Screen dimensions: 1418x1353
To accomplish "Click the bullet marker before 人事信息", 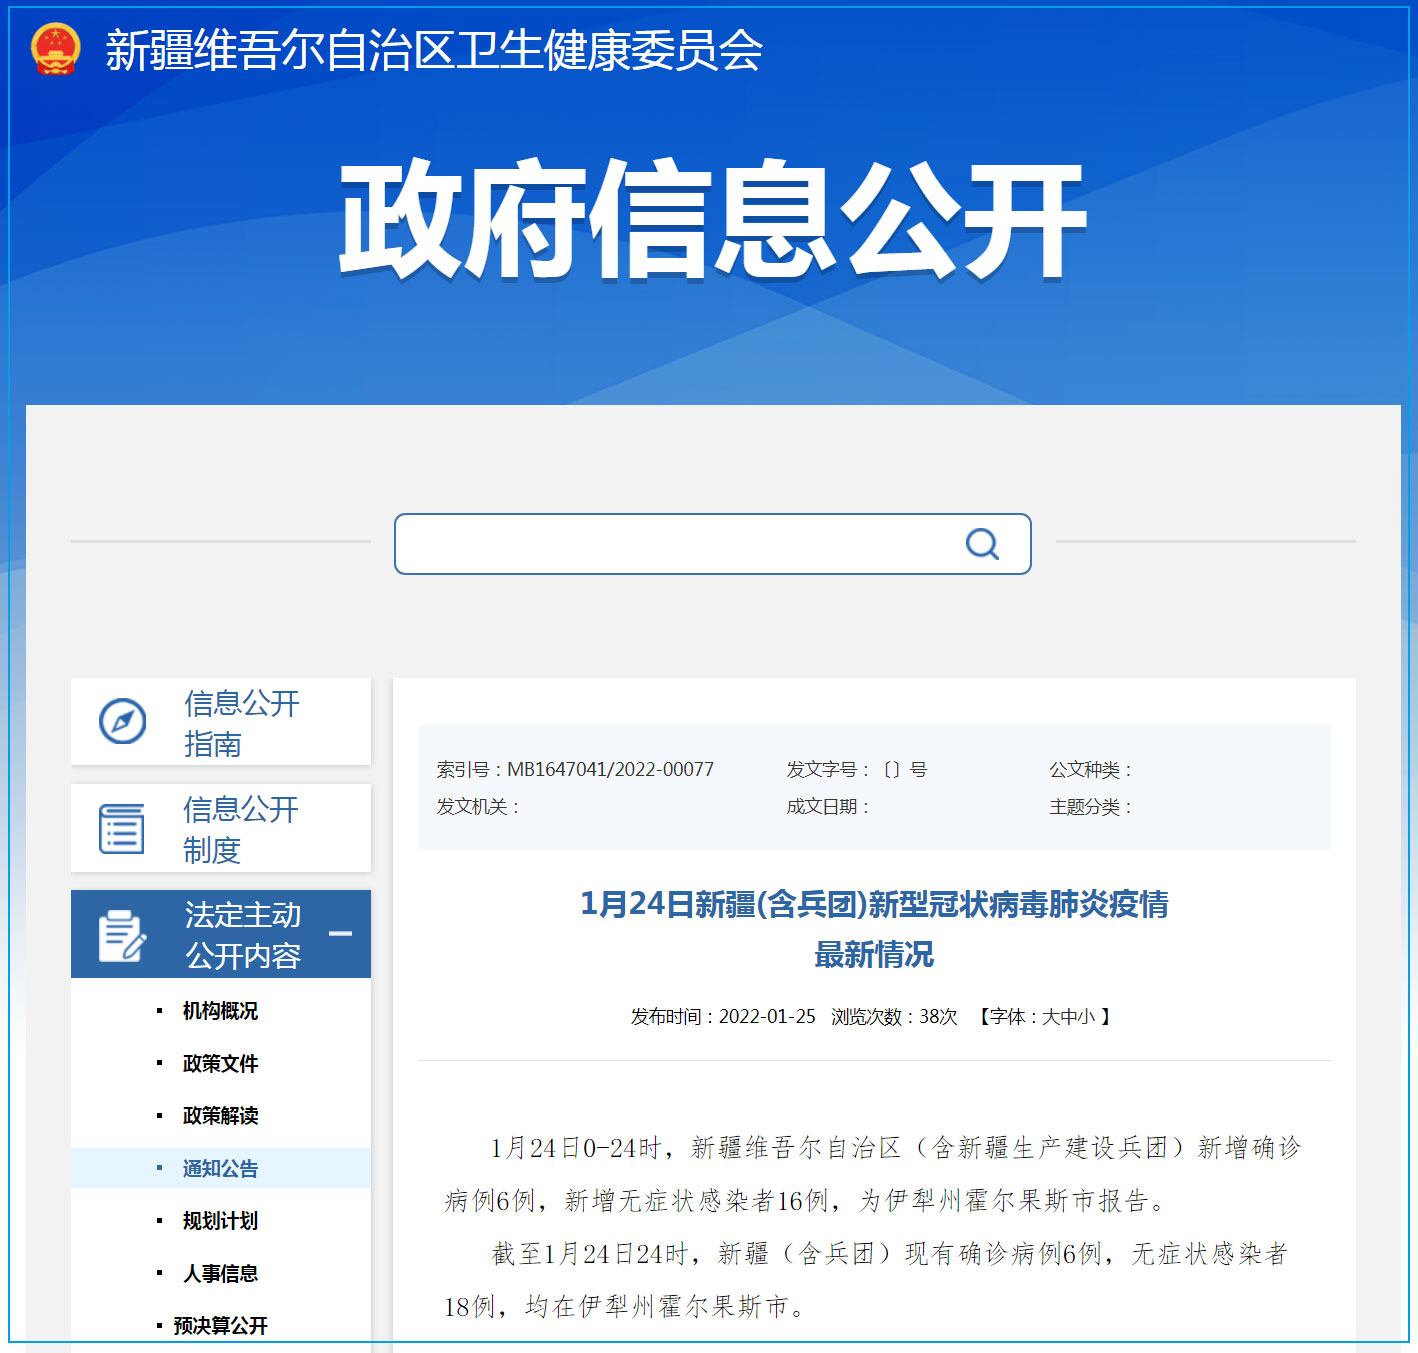I will tap(159, 1273).
